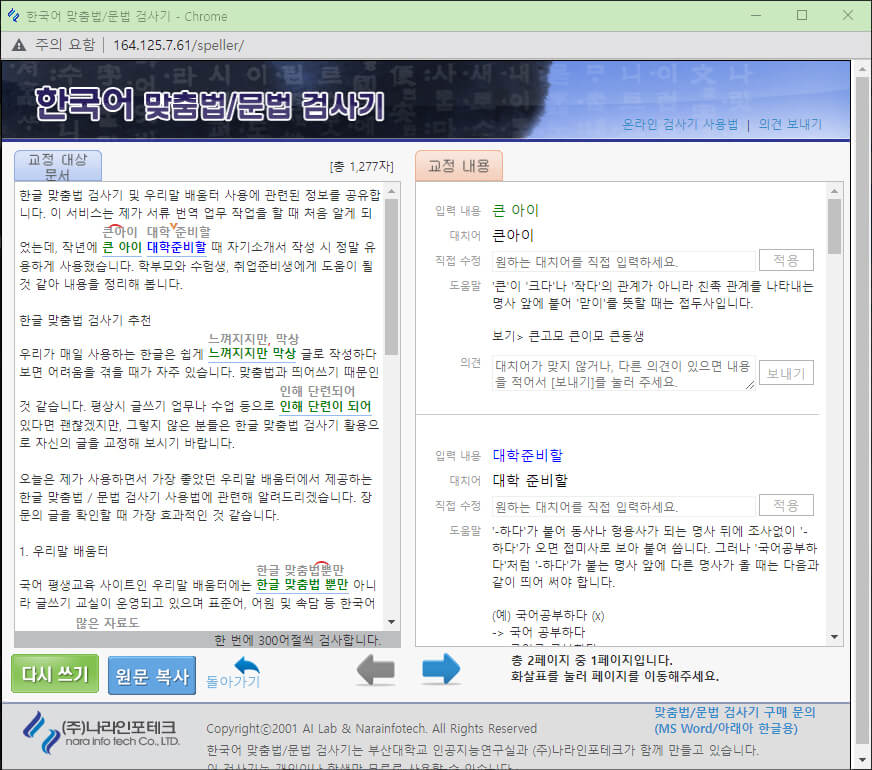The width and height of the screenshot is (872, 770).
Task: Select the 교정 내용 tab header
Action: 458,166
